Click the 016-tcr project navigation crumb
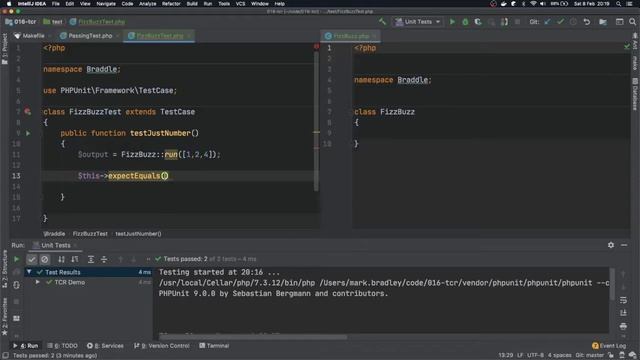 tap(21, 22)
